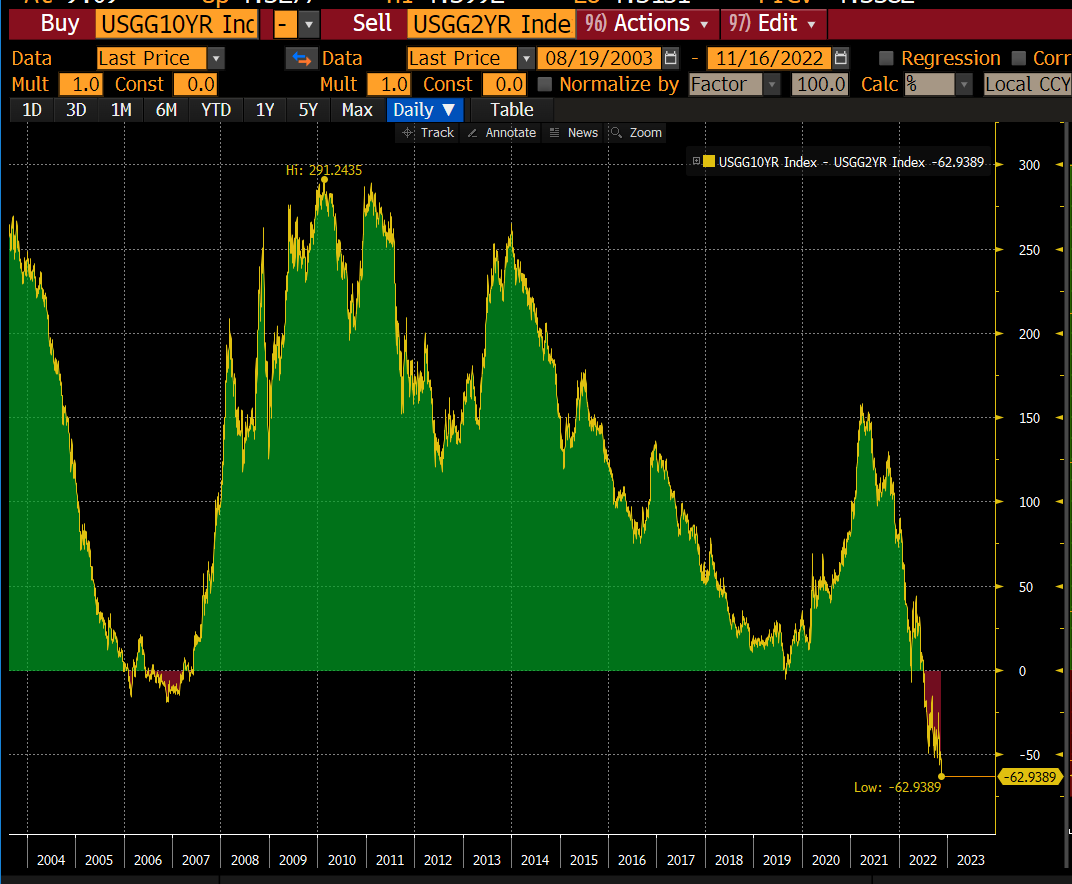Open the calendar picker for 08/19/2003
The image size is (1072, 884).
tap(669, 58)
